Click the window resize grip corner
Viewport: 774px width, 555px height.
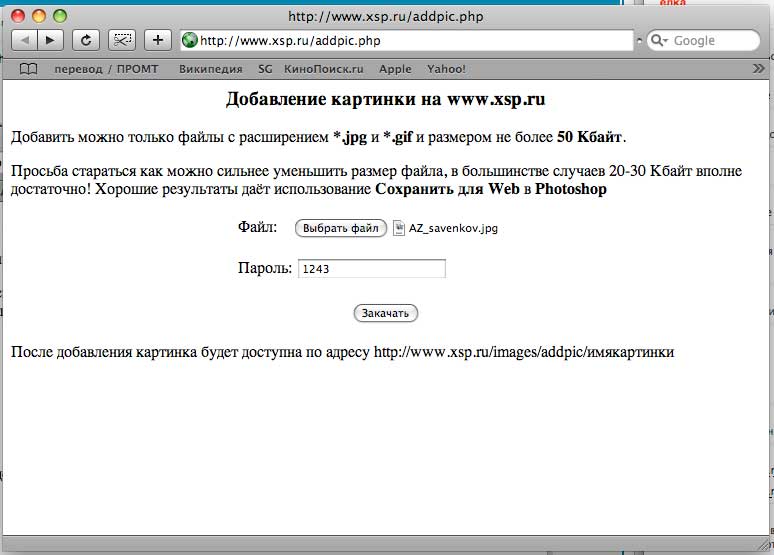coord(763,544)
